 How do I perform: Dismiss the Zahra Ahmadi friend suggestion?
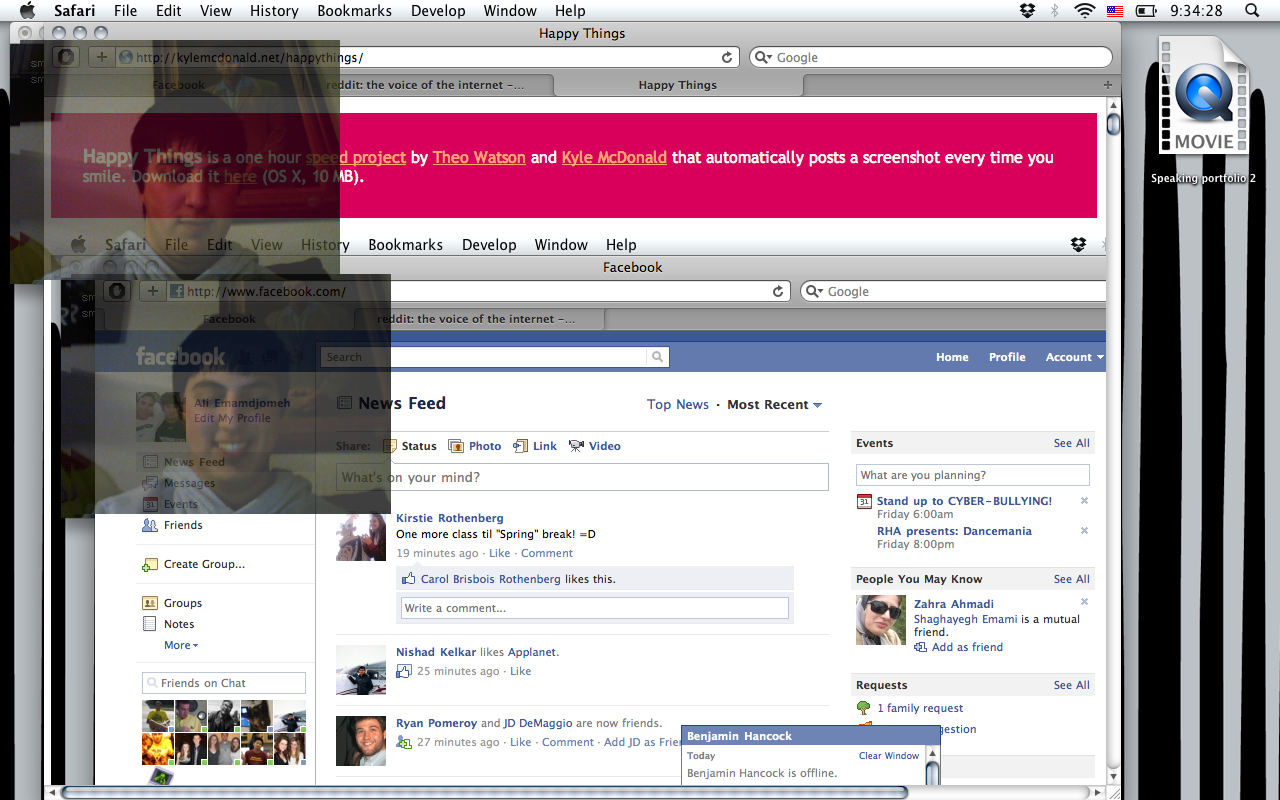[x=1084, y=602]
